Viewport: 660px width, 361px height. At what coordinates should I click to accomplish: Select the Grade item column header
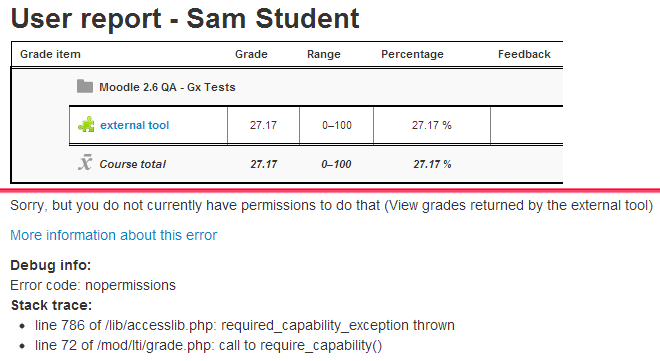50,54
